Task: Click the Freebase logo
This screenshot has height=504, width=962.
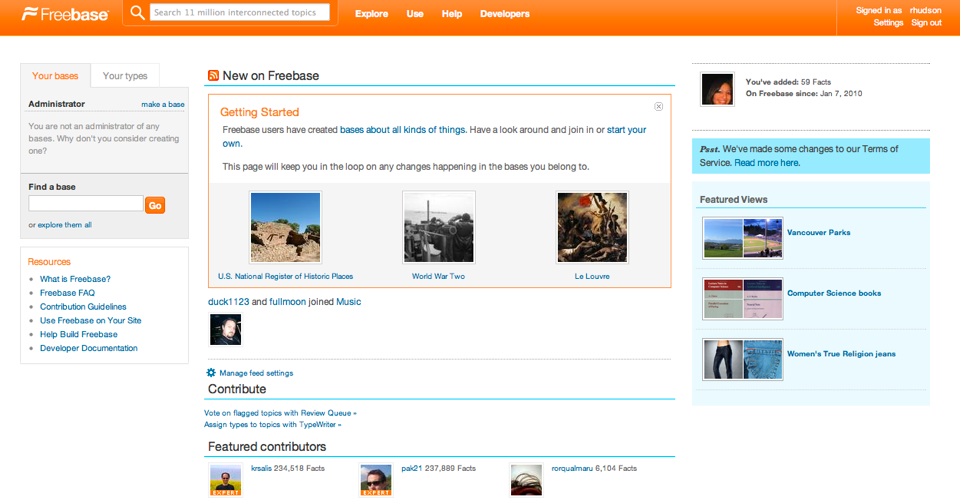Action: [x=65, y=14]
